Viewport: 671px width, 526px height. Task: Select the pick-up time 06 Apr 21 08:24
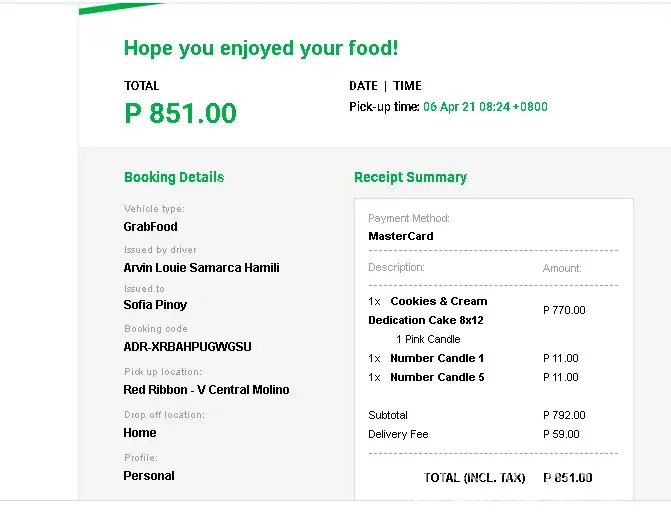point(485,107)
